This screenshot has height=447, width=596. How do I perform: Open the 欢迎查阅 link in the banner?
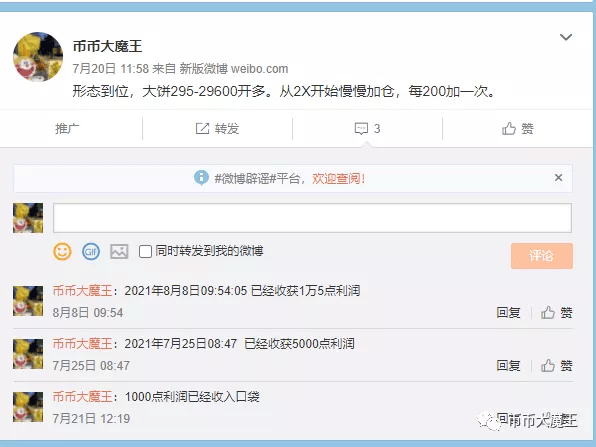click(x=339, y=178)
